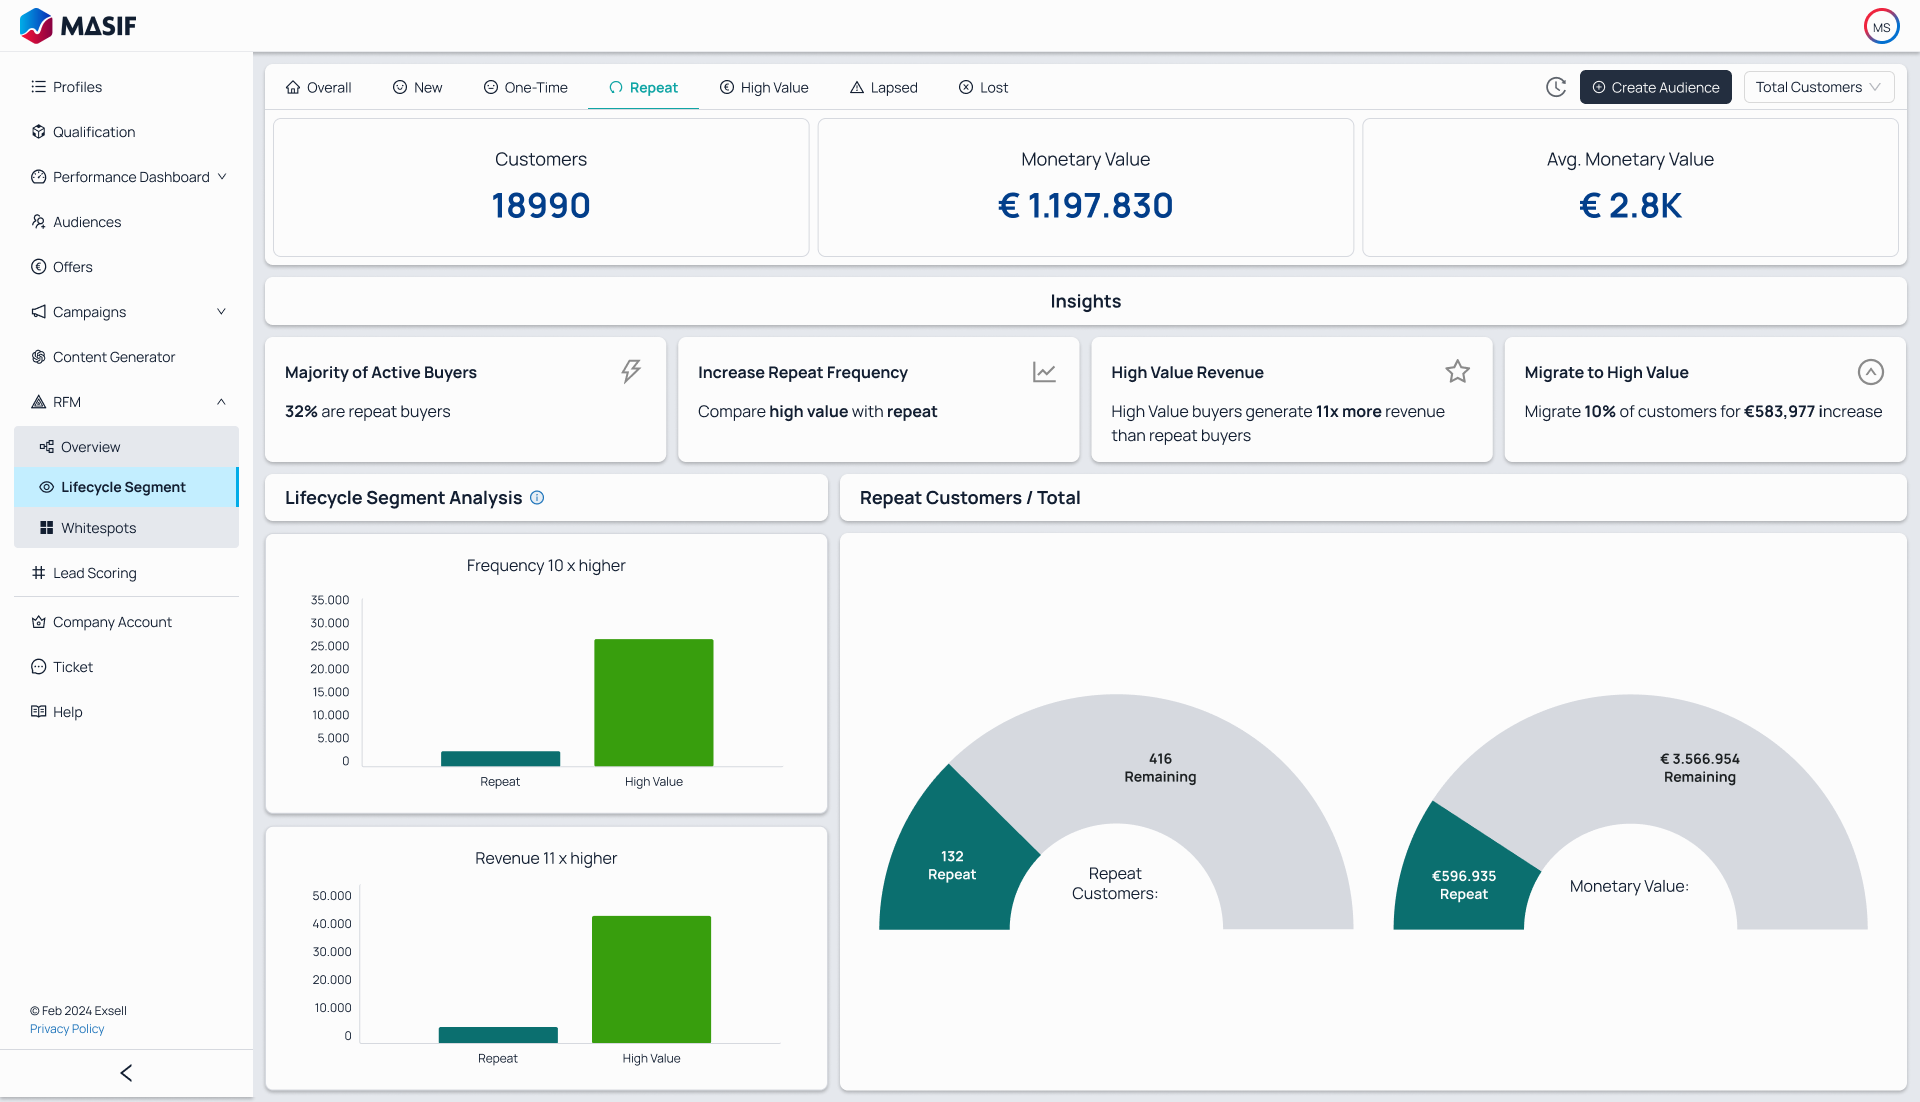The width and height of the screenshot is (1920, 1102).
Task: Click the history clock icon on toolbar
Action: tap(1556, 87)
